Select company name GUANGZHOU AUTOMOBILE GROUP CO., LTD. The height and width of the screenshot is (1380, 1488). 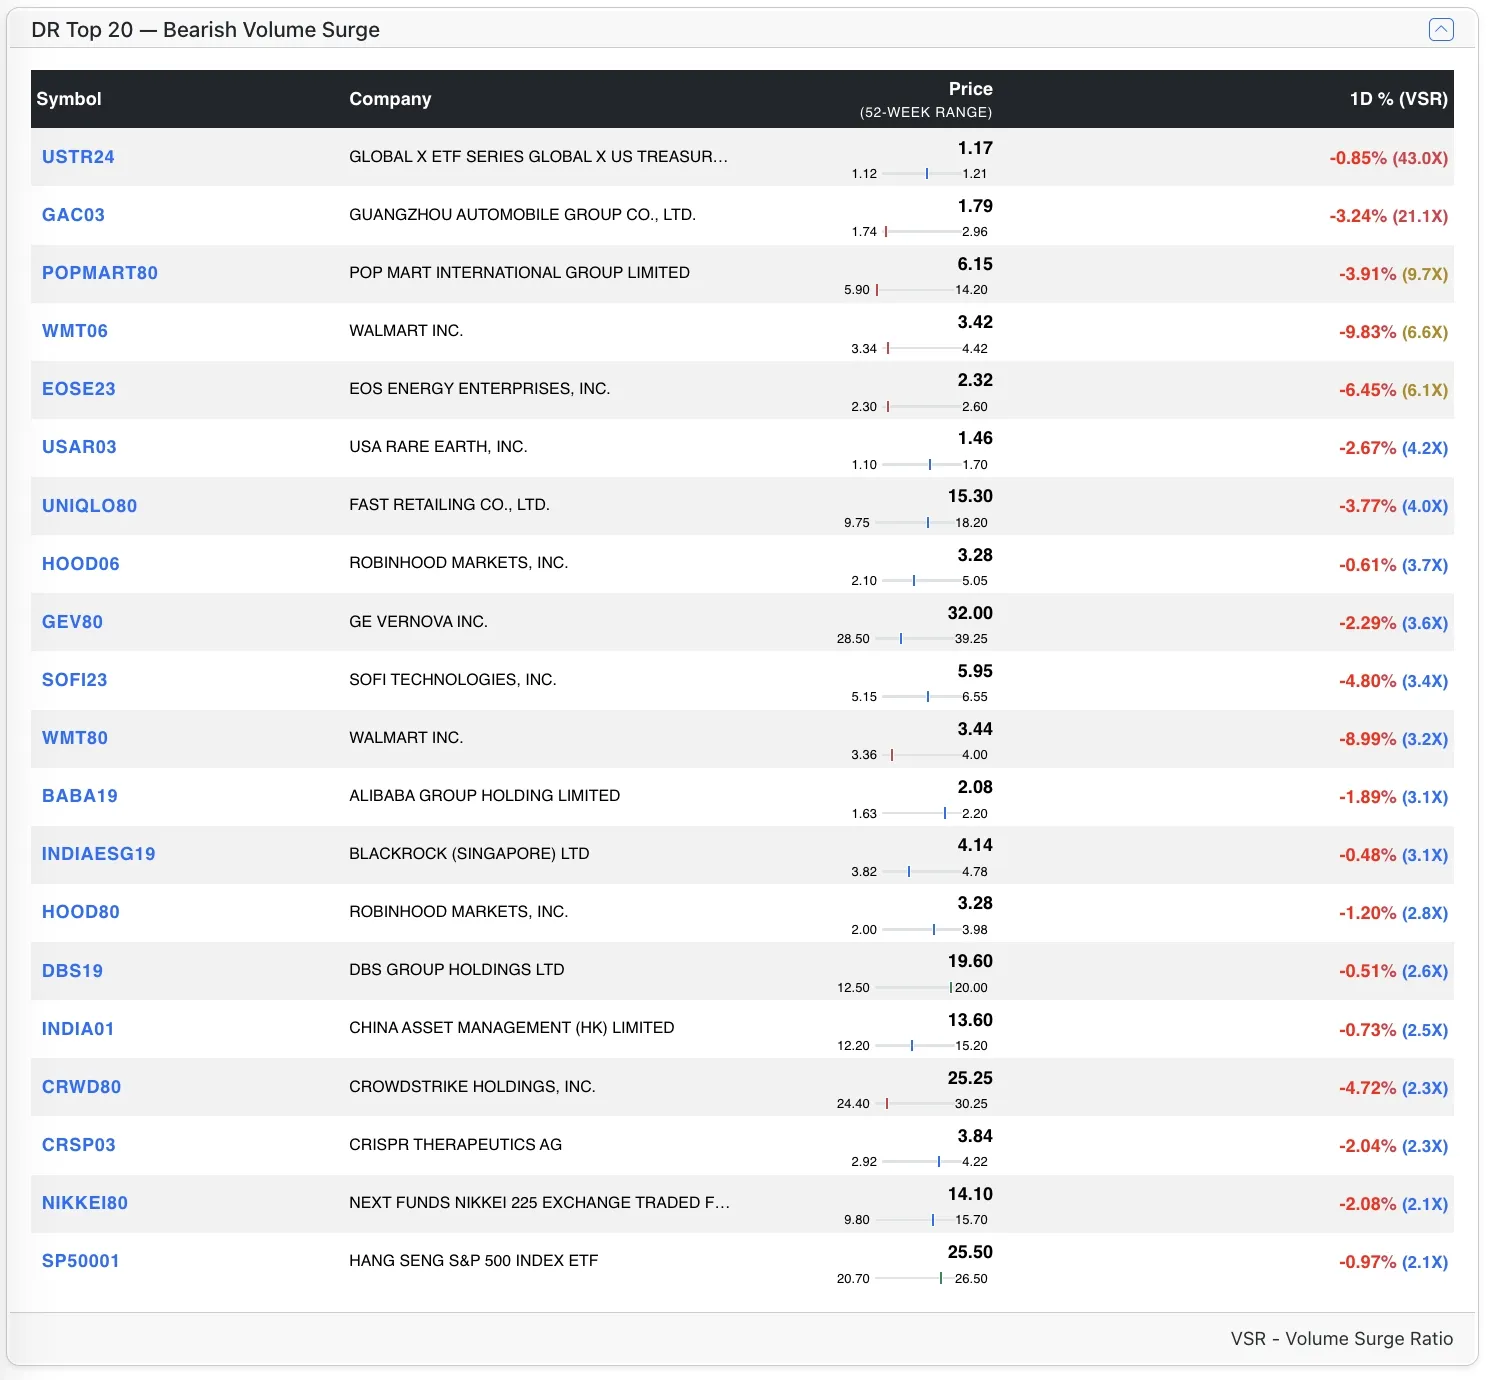pyautogui.click(x=522, y=215)
